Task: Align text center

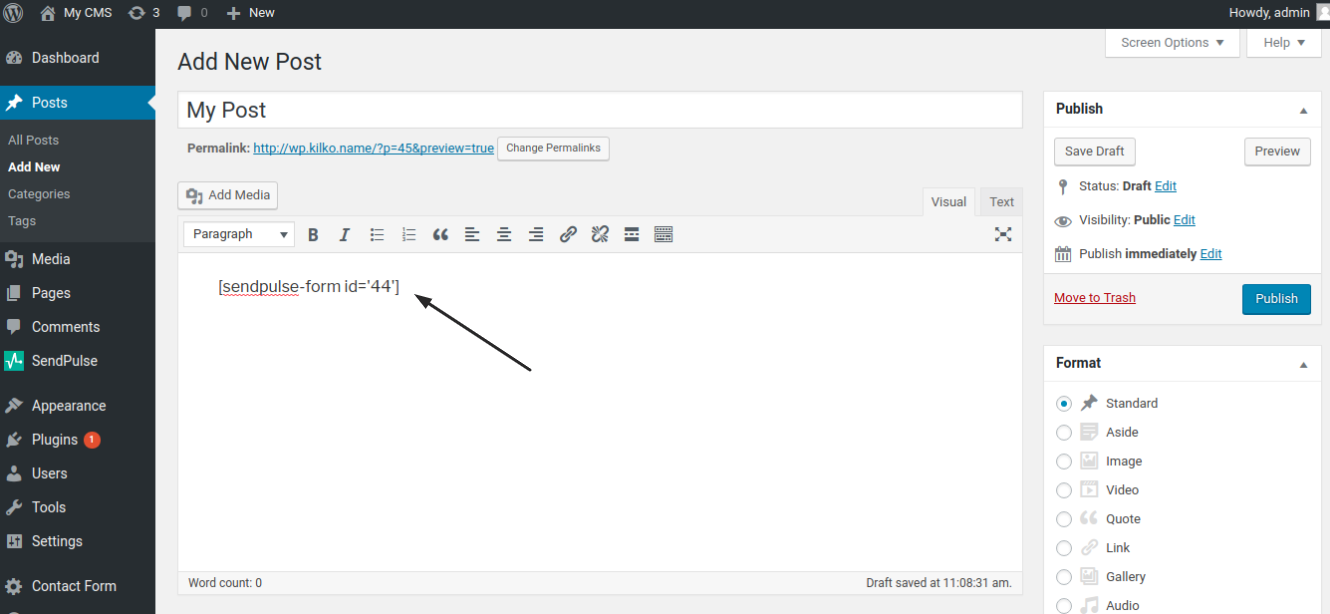Action: [504, 234]
